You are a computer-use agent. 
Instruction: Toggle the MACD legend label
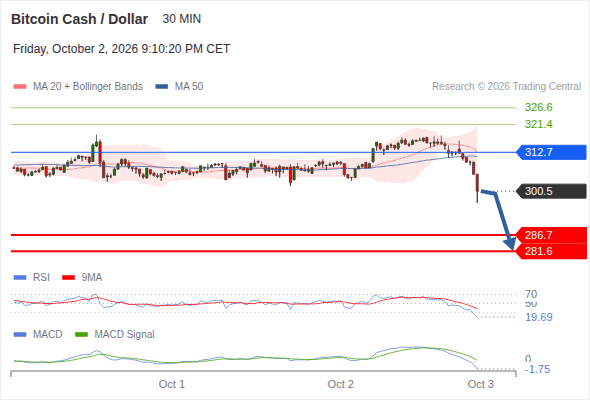48,334
